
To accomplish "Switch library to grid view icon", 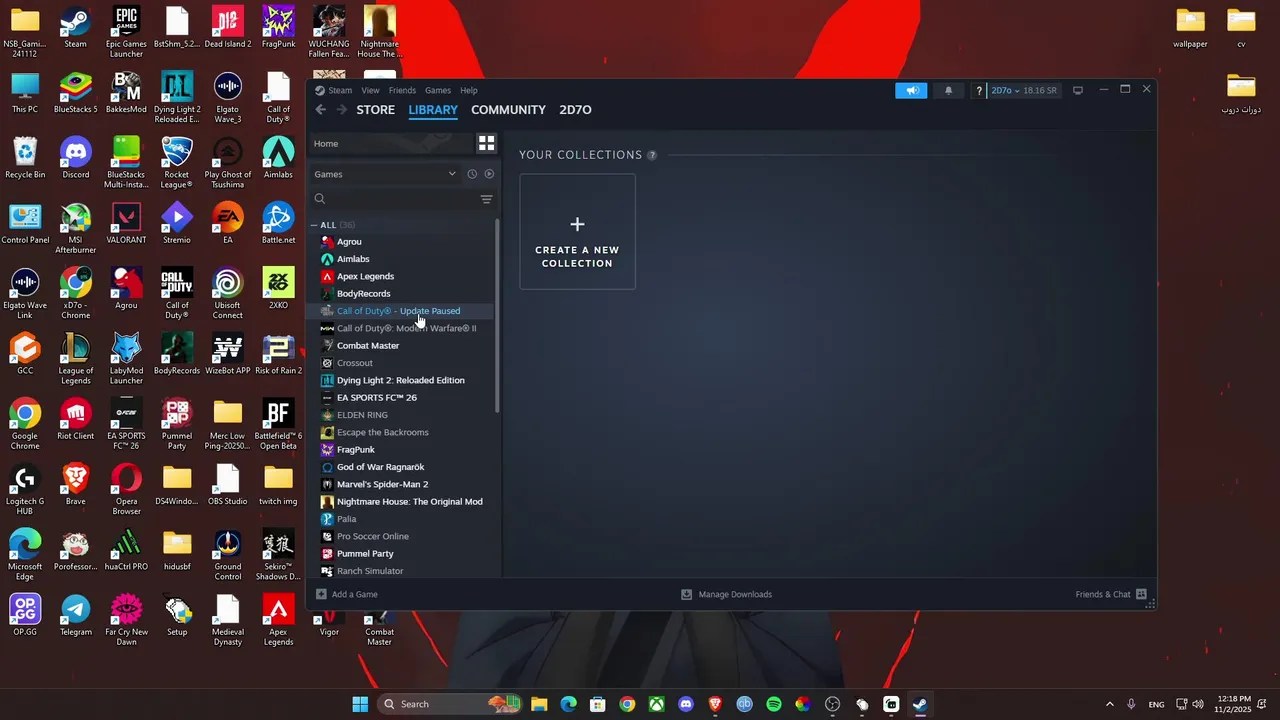I will coord(486,143).
